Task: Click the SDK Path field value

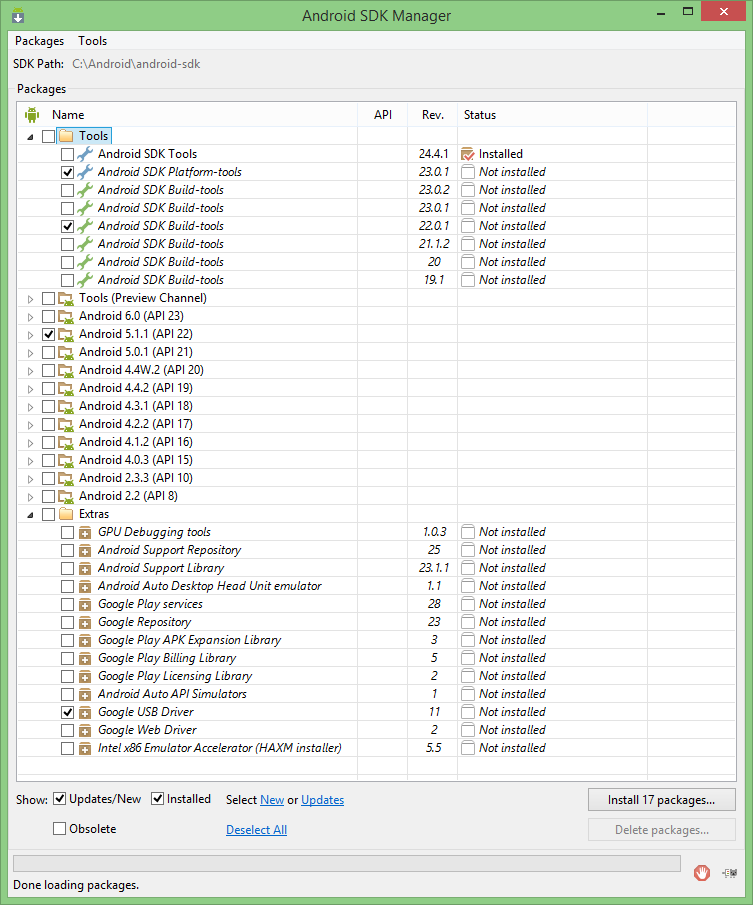Action: [136, 64]
